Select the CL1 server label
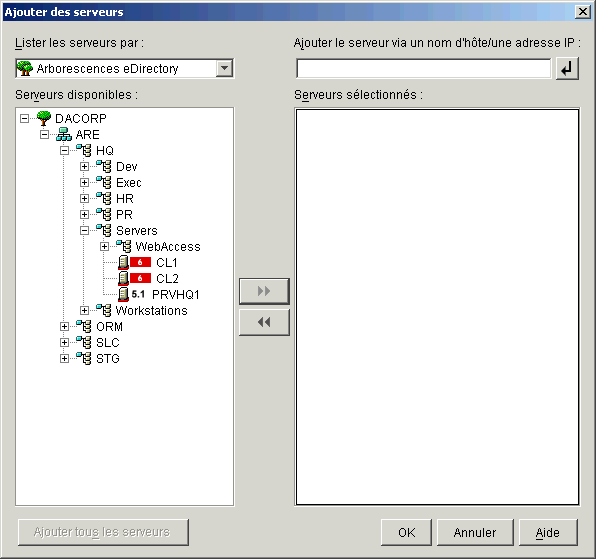The width and height of the screenshot is (596, 559). pyautogui.click(x=167, y=263)
